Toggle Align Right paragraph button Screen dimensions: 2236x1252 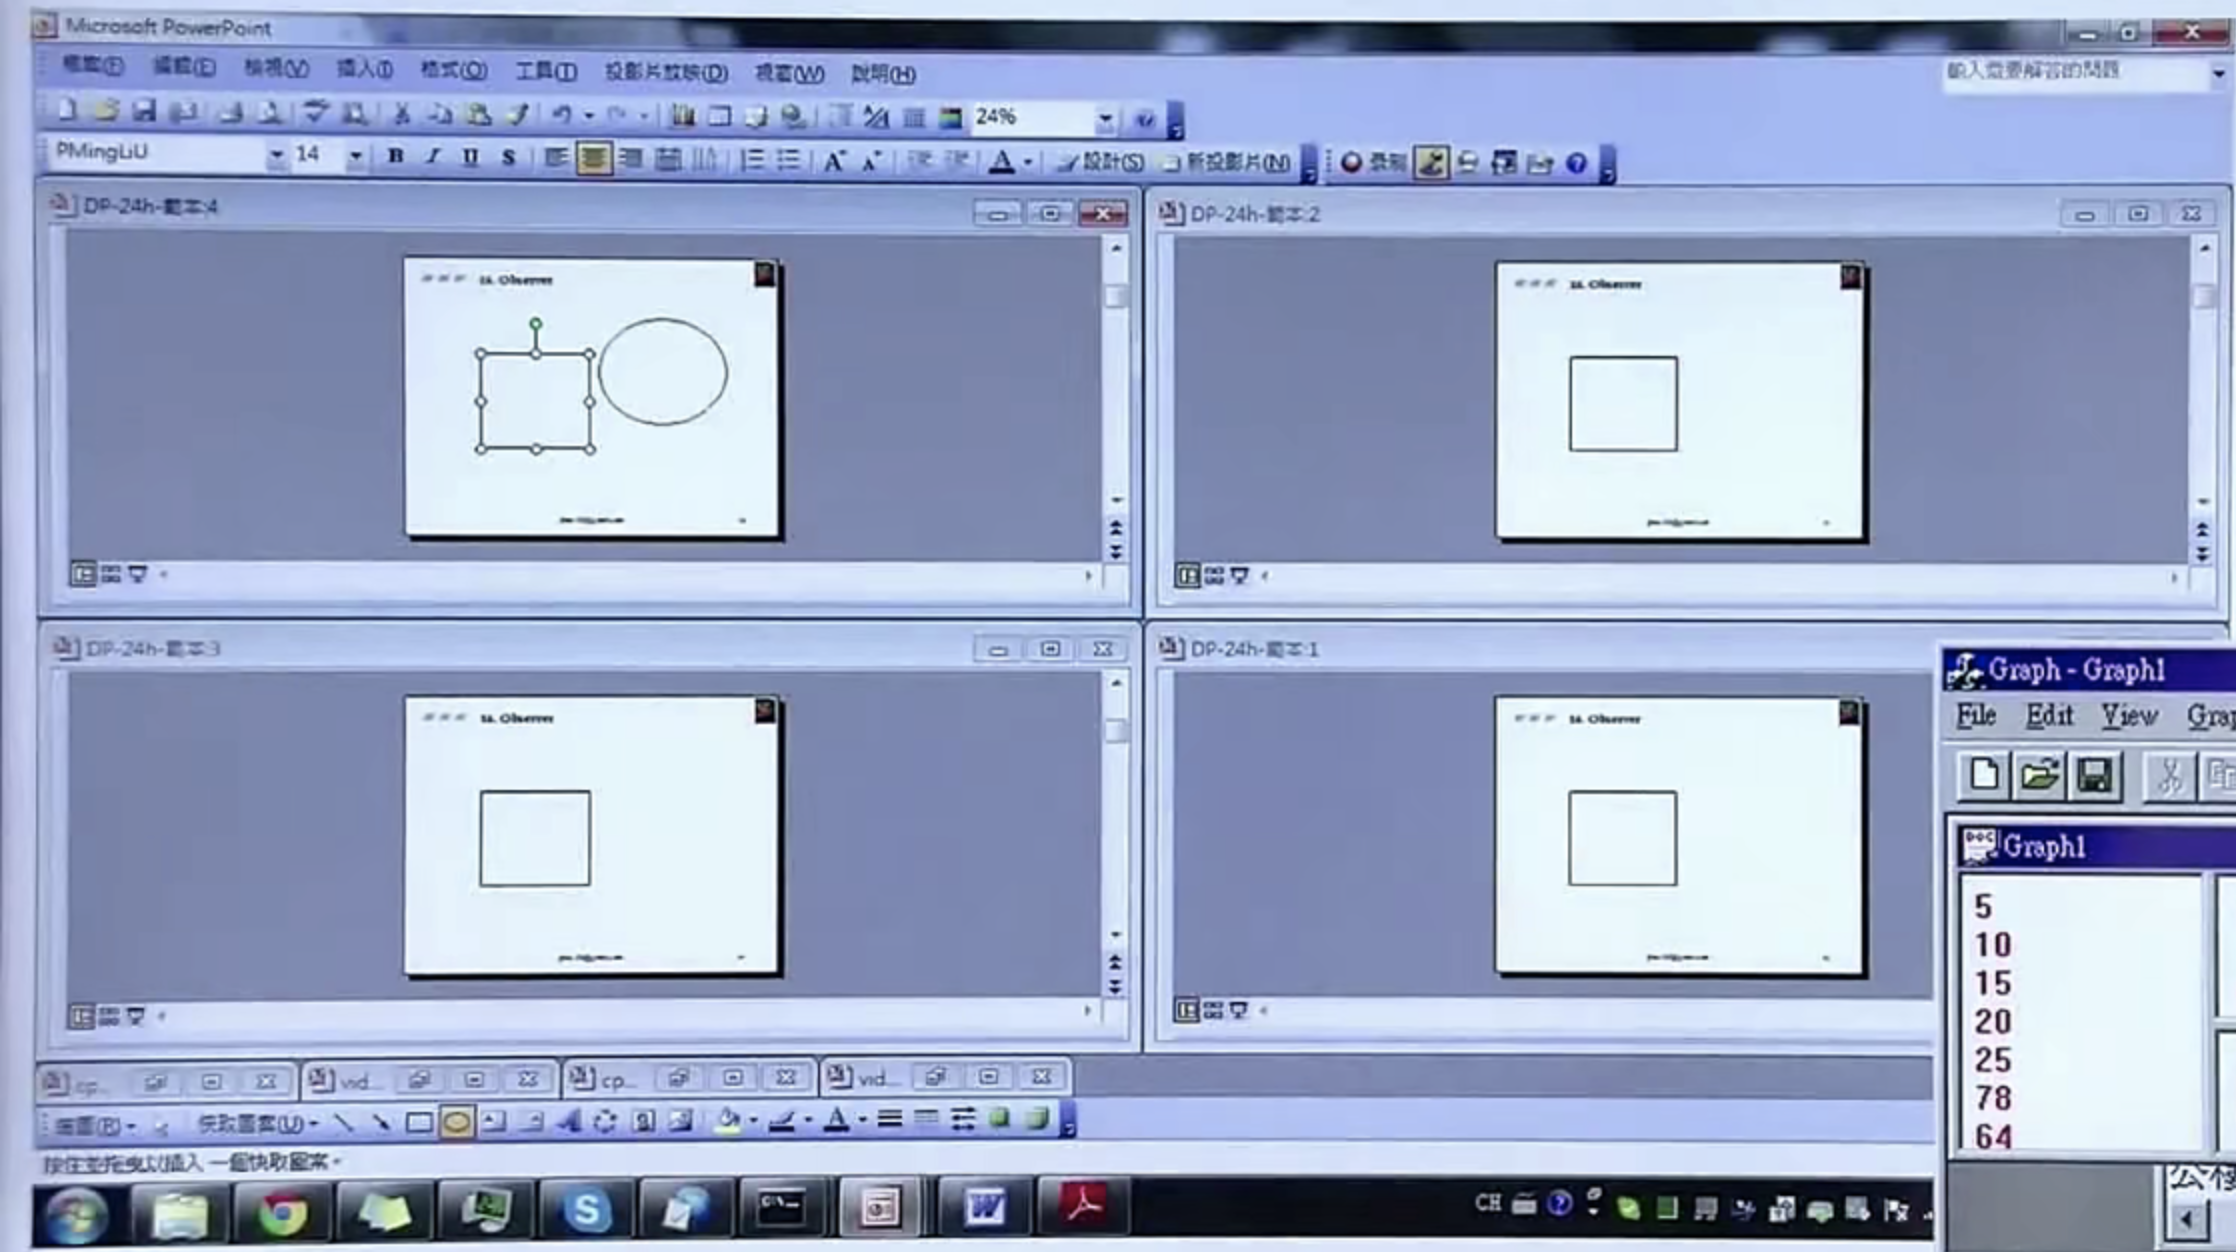pyautogui.click(x=631, y=159)
